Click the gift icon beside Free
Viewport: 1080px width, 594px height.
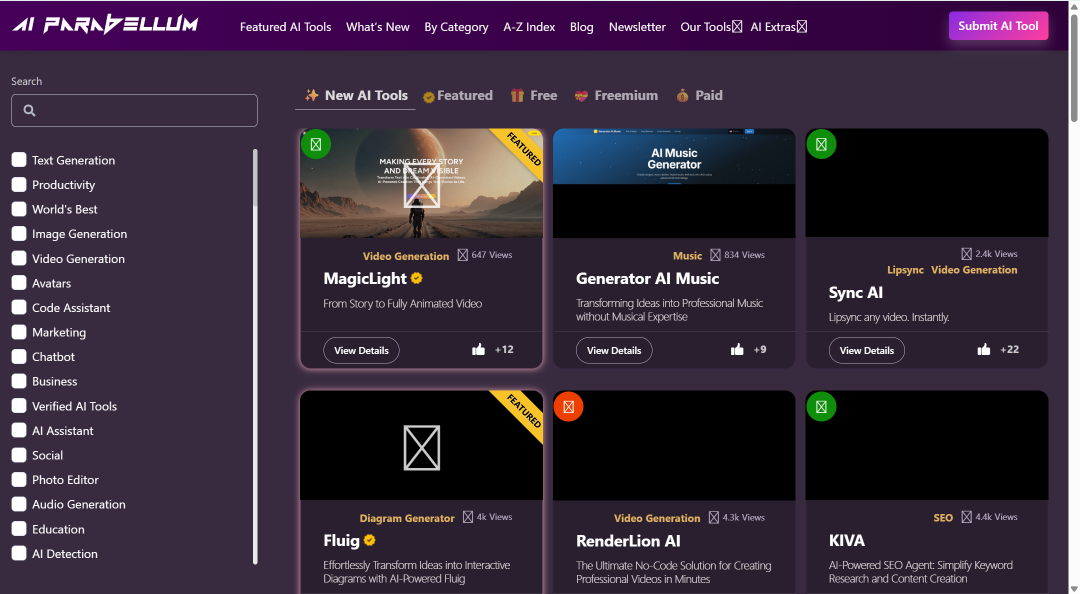pyautogui.click(x=517, y=96)
